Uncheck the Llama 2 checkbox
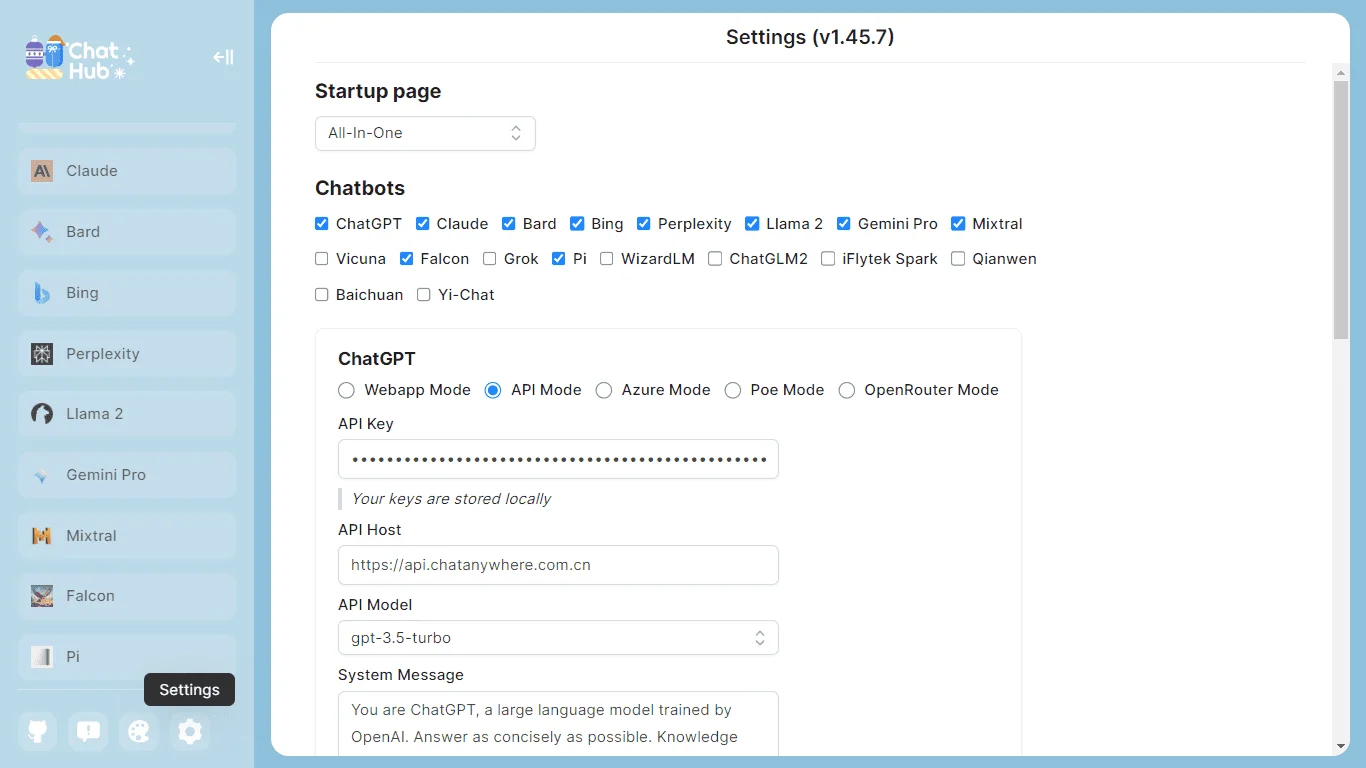Screen dimensions: 1366x768 [x=752, y=224]
